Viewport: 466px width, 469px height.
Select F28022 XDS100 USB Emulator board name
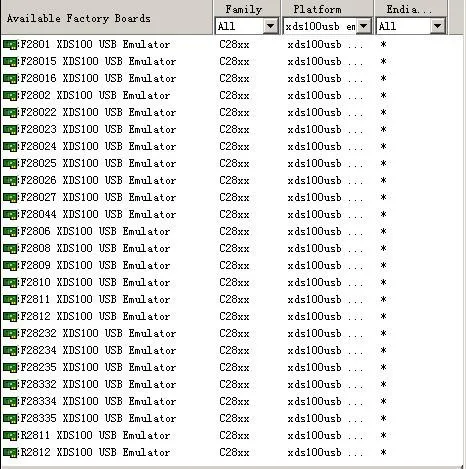coord(98,112)
